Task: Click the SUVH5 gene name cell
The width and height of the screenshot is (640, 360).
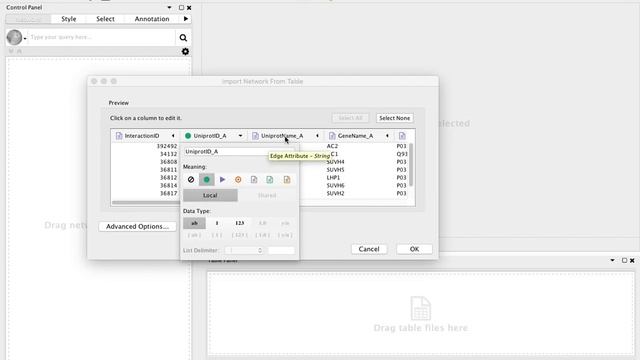Action: point(336,170)
